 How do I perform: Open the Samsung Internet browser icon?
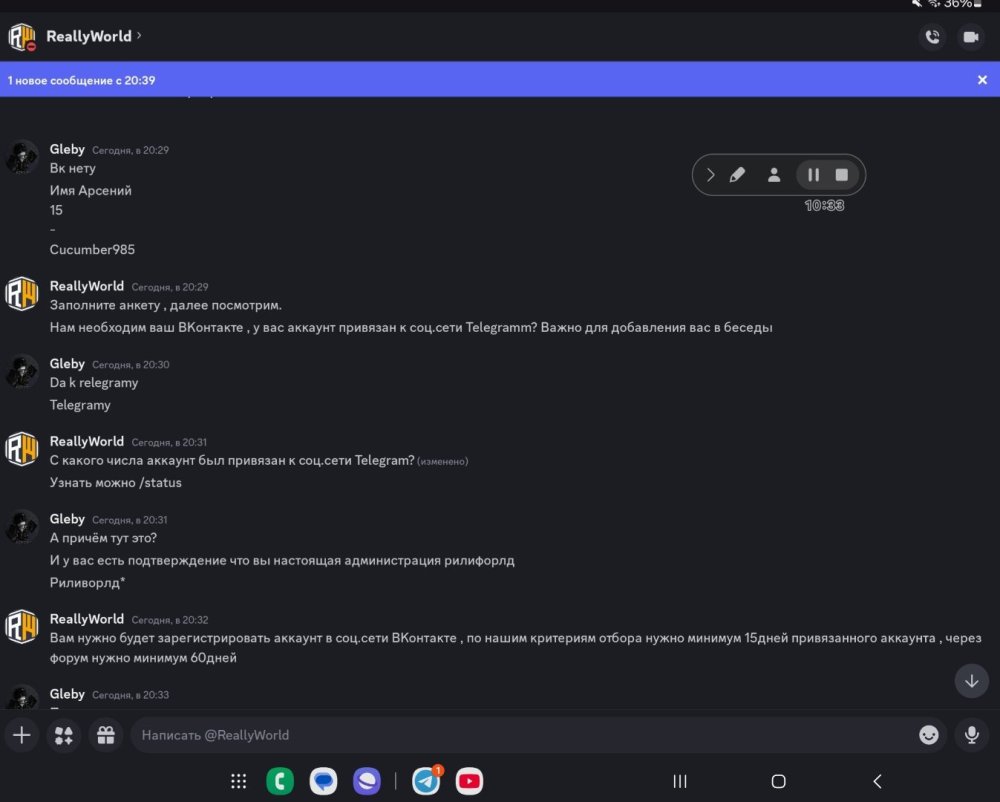point(367,781)
